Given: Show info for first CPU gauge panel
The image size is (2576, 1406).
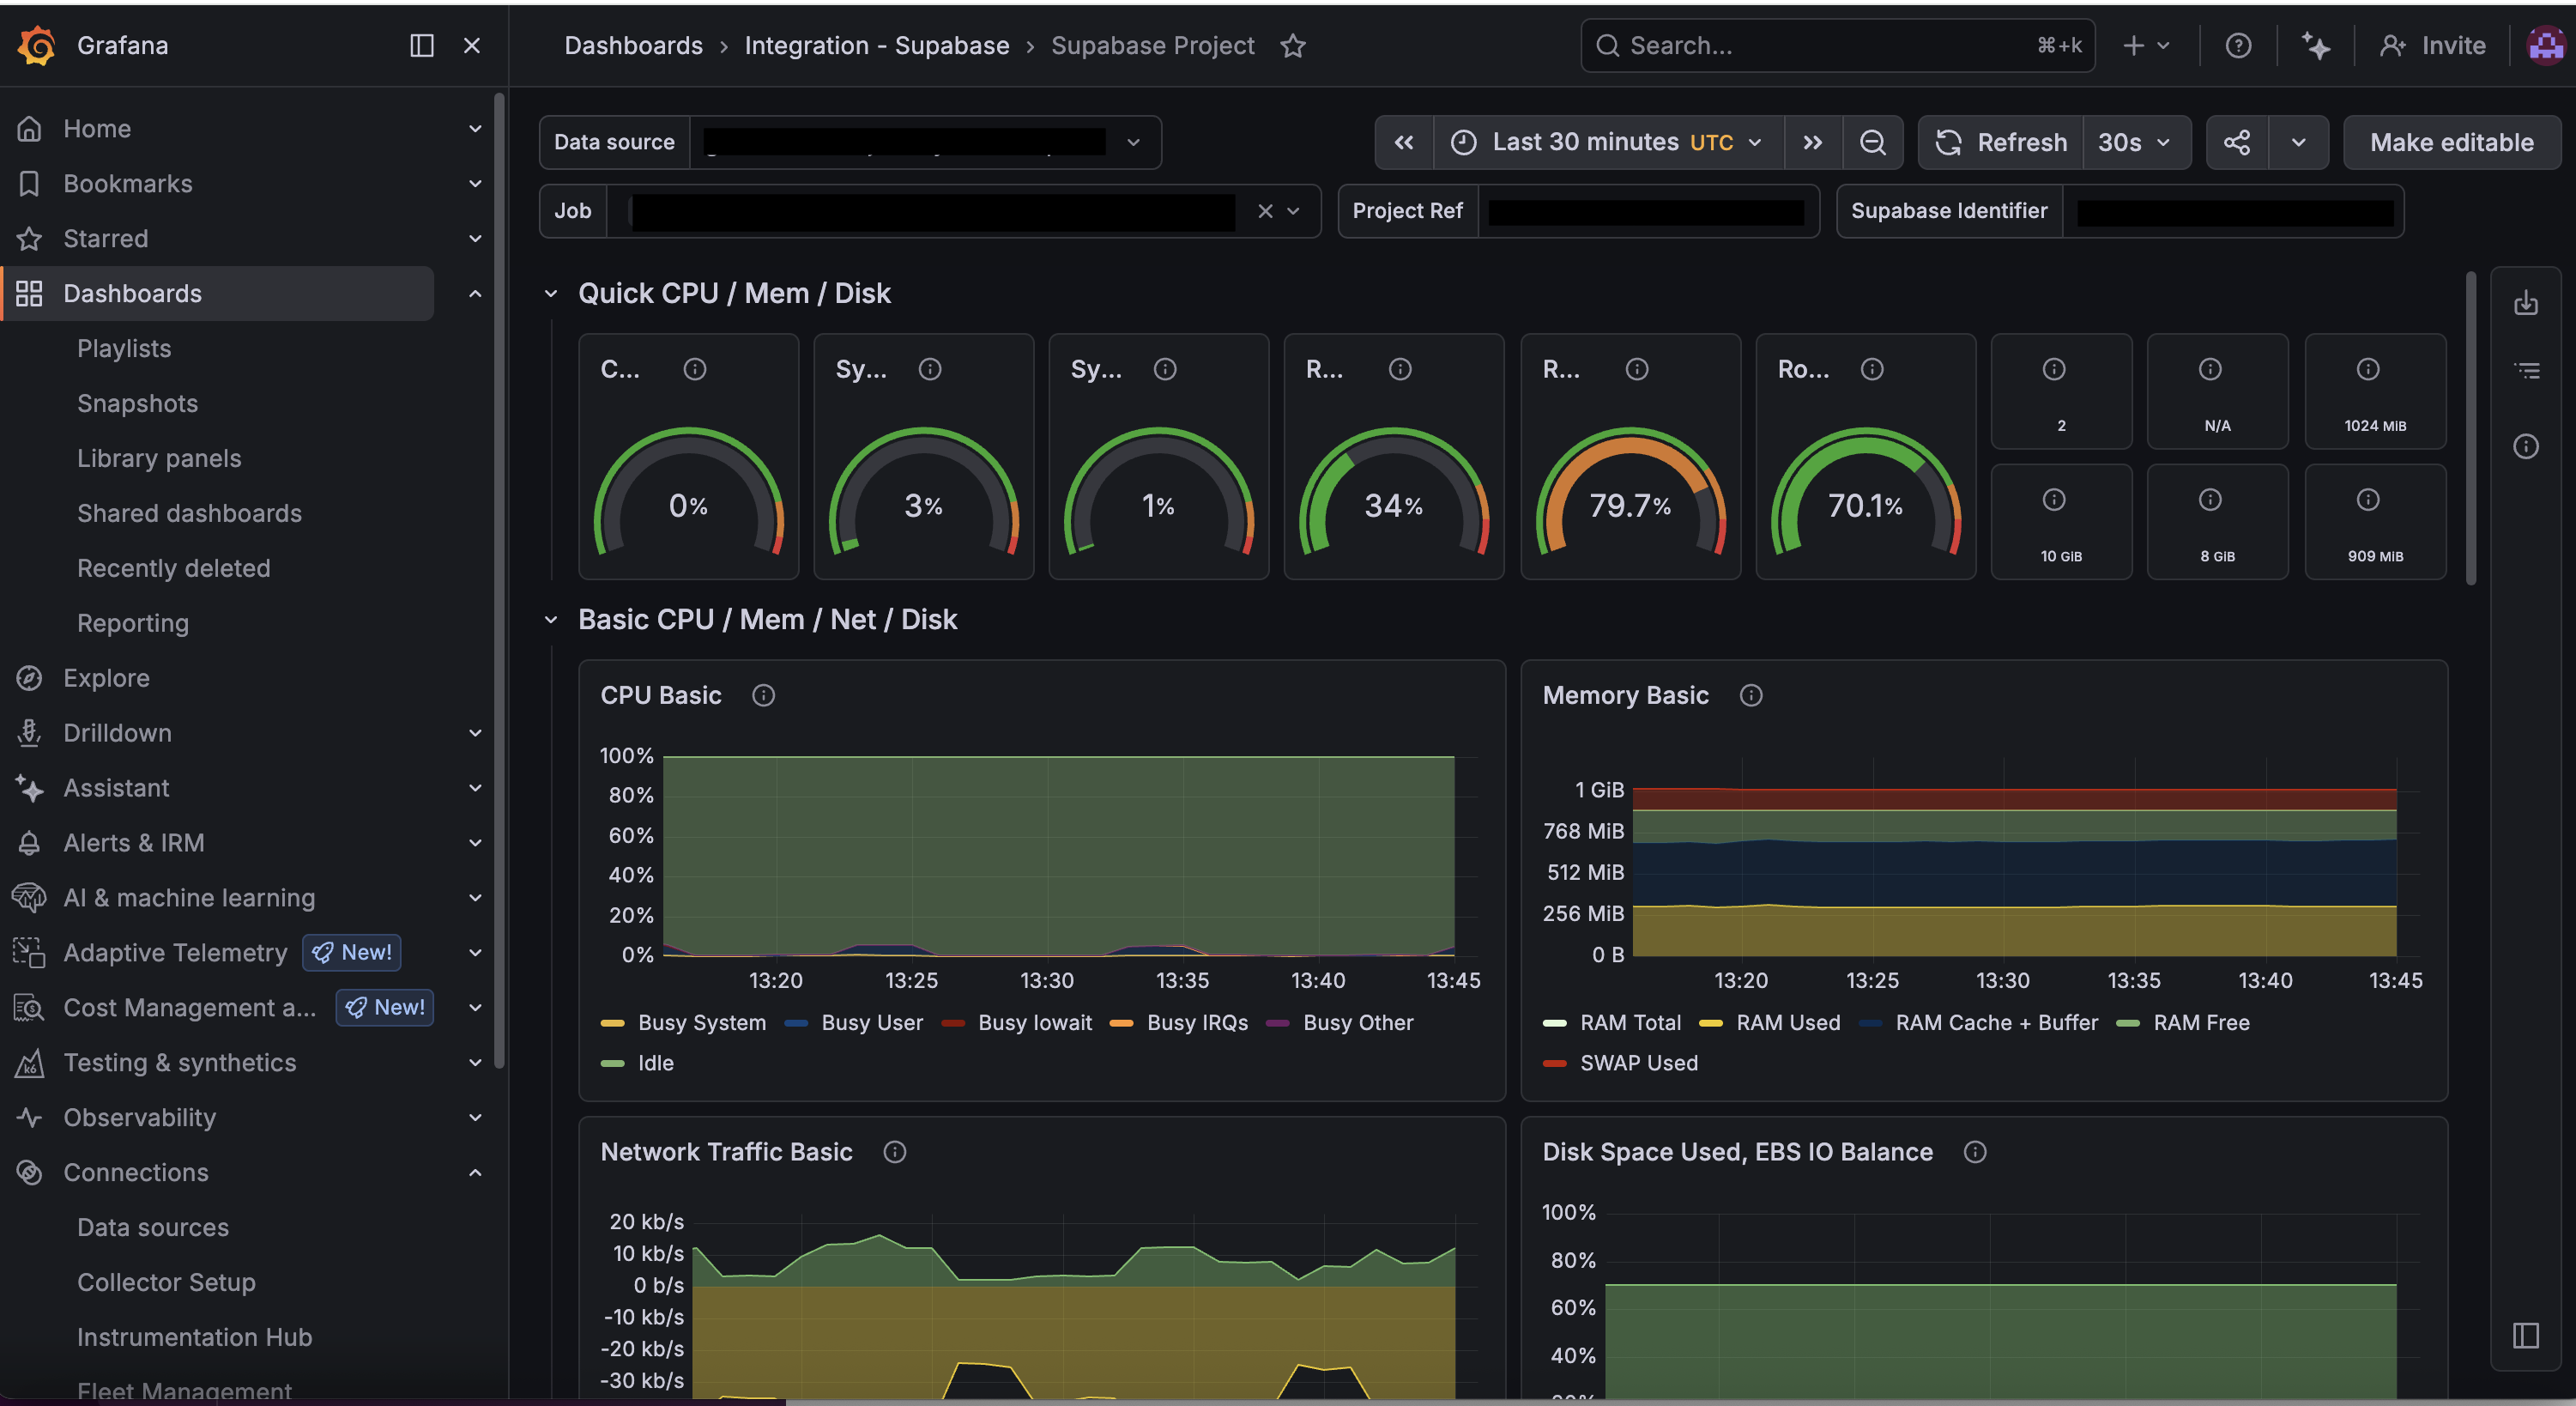Looking at the screenshot, I should (x=695, y=370).
